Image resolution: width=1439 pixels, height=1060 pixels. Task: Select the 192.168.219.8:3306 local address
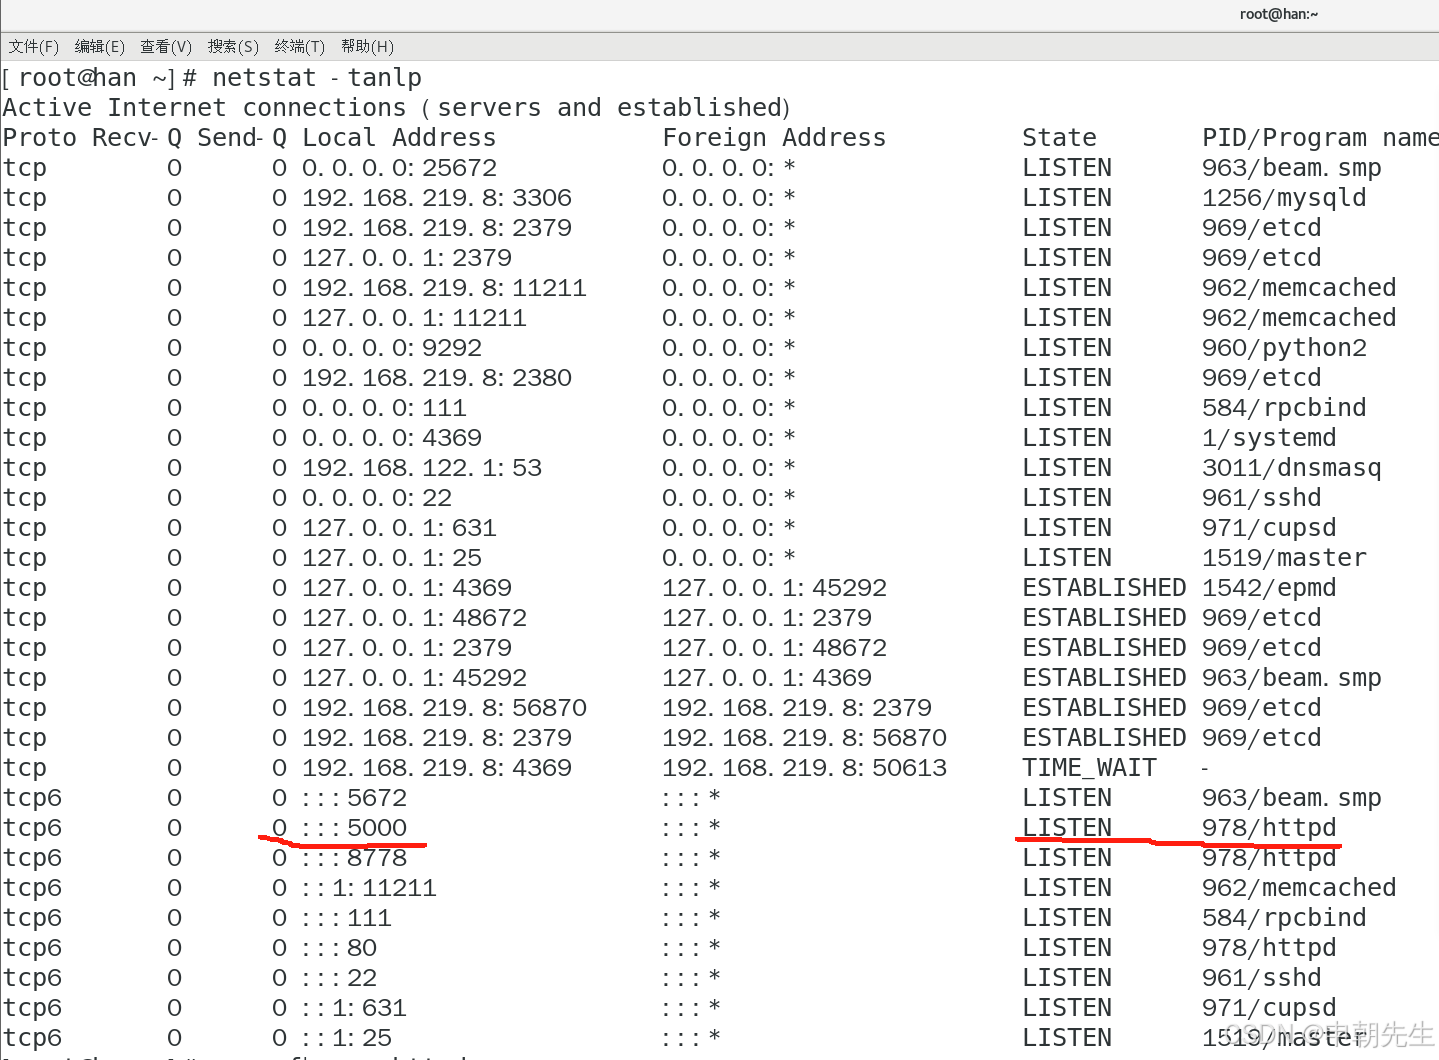click(437, 197)
